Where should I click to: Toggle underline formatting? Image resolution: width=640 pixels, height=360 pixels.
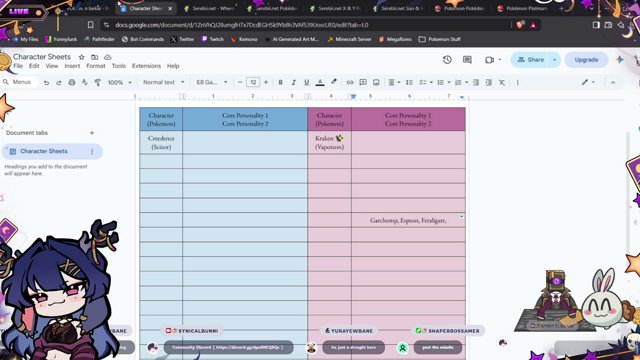pyautogui.click(x=307, y=82)
